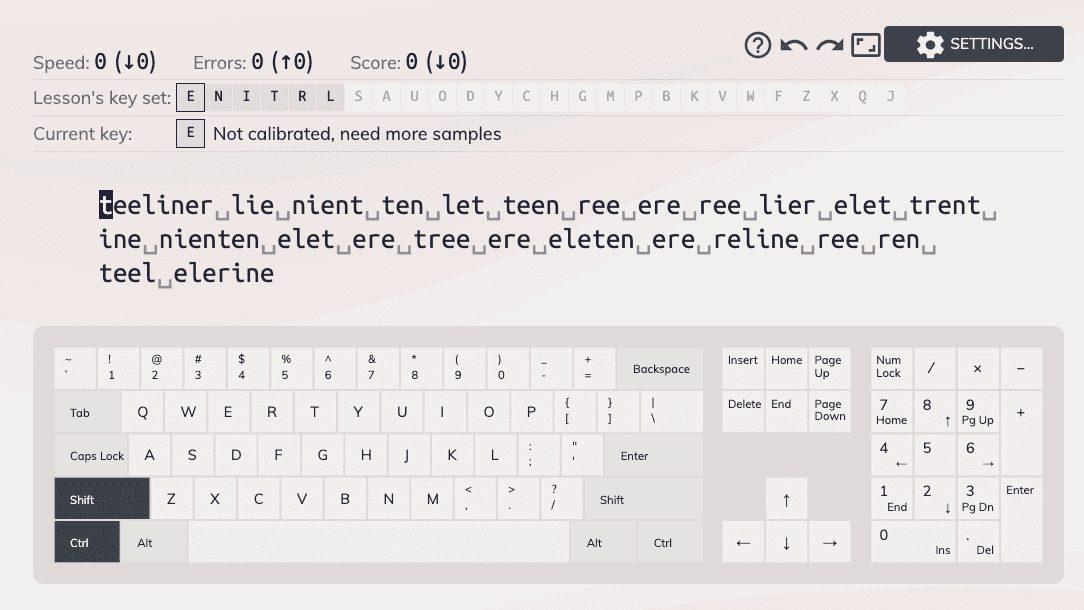Enter fullscreen with the expand icon
The height and width of the screenshot is (610, 1084).
(x=865, y=45)
